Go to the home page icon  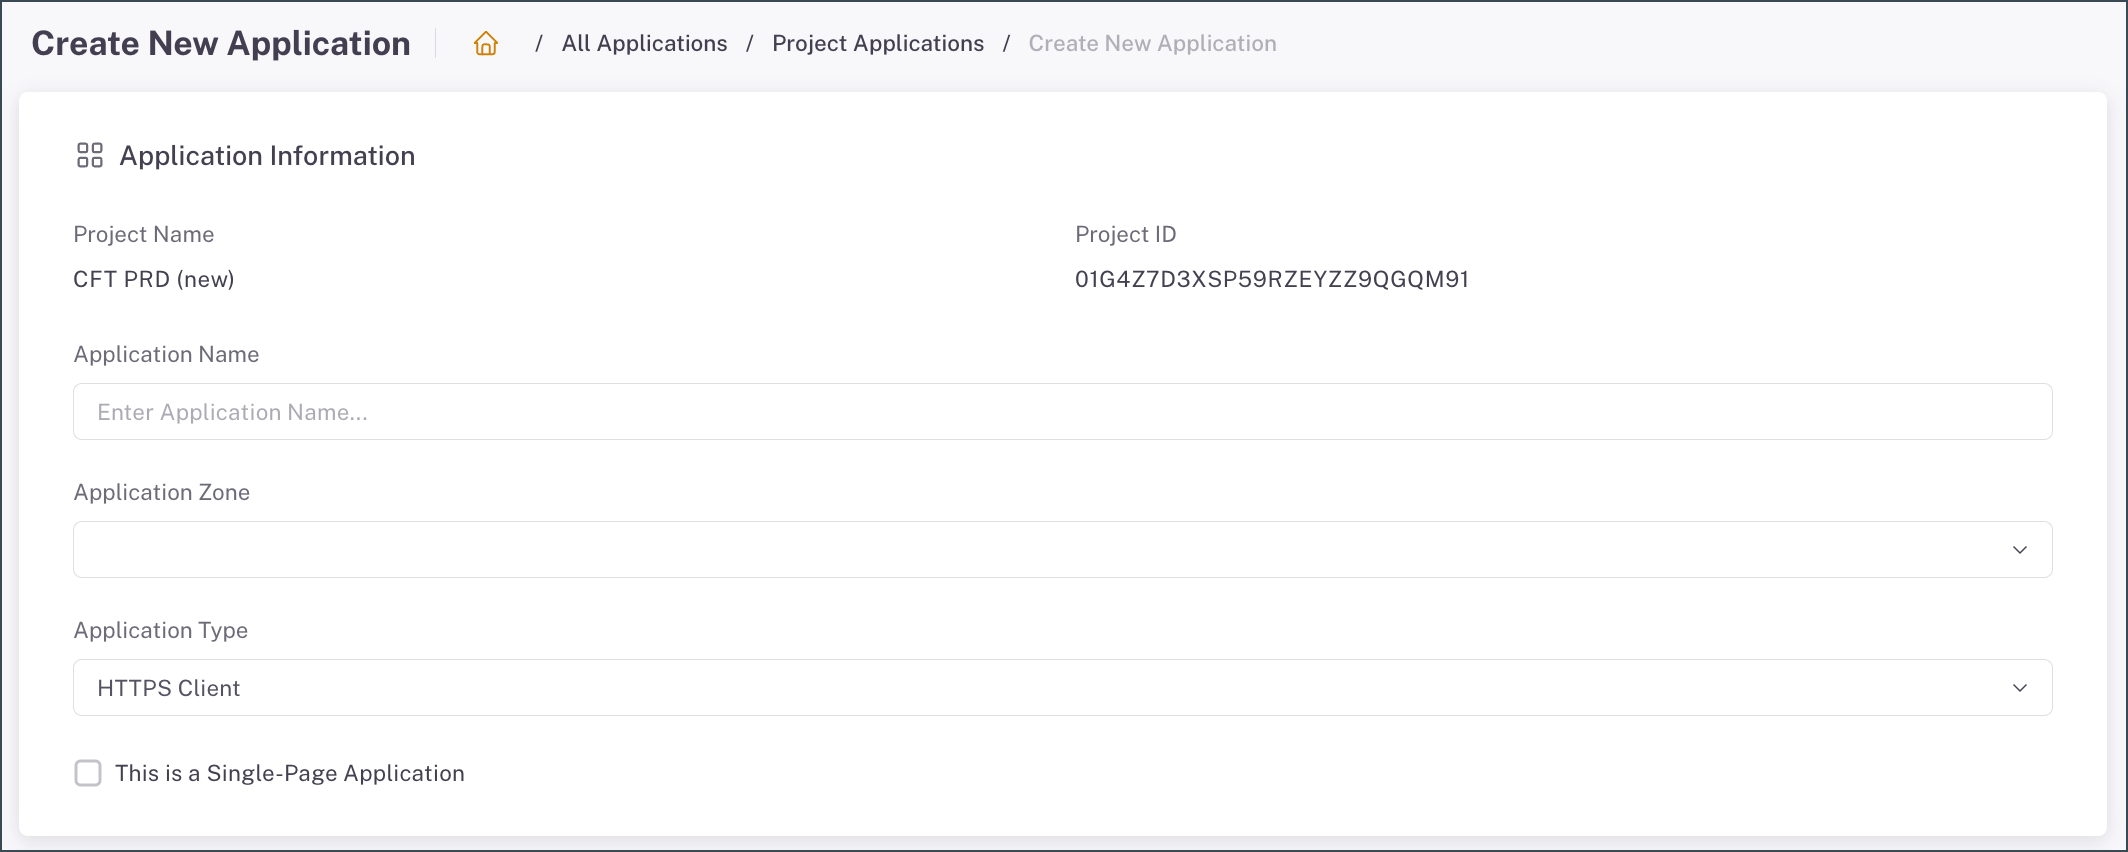(486, 43)
